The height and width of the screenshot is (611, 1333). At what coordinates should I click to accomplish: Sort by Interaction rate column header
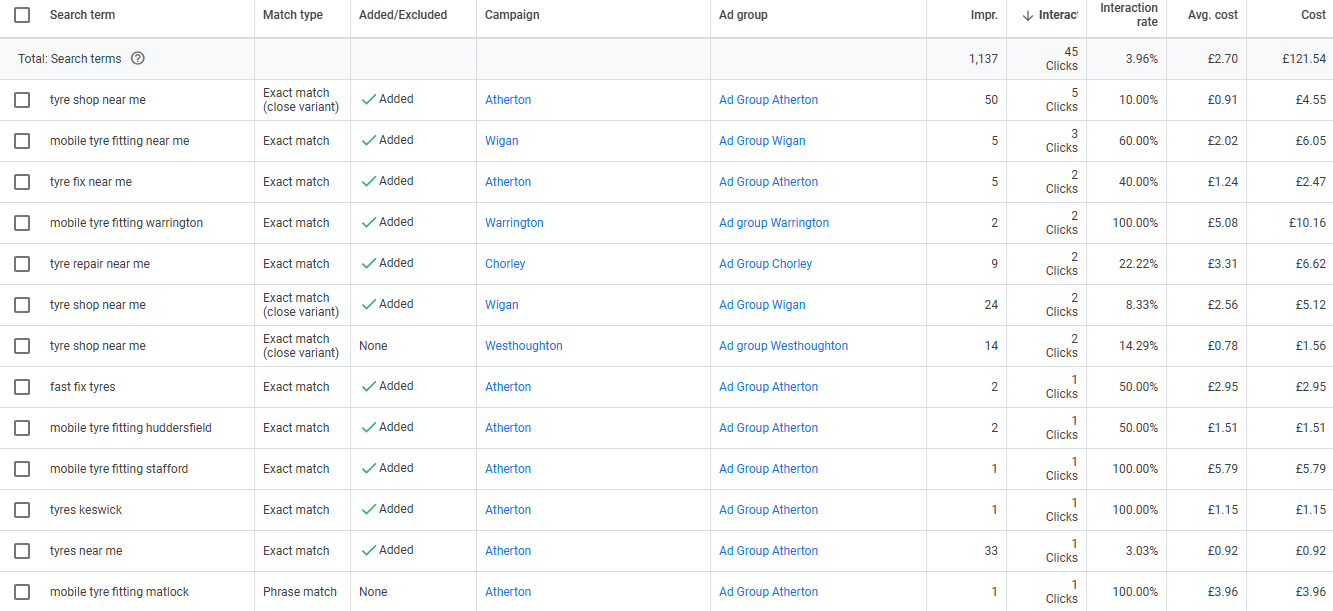point(1129,15)
